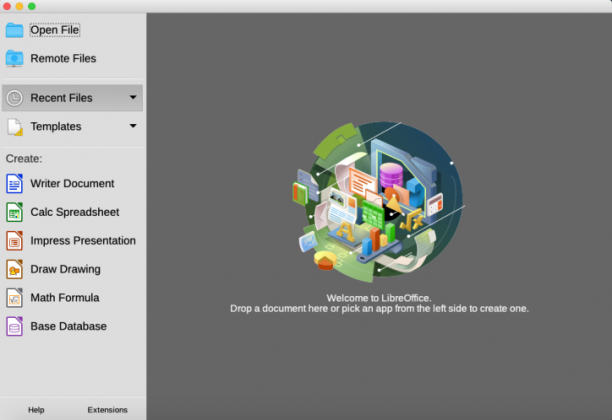Image resolution: width=612 pixels, height=420 pixels.
Task: Expand the Recent Files dropdown arrow
Action: (133, 97)
